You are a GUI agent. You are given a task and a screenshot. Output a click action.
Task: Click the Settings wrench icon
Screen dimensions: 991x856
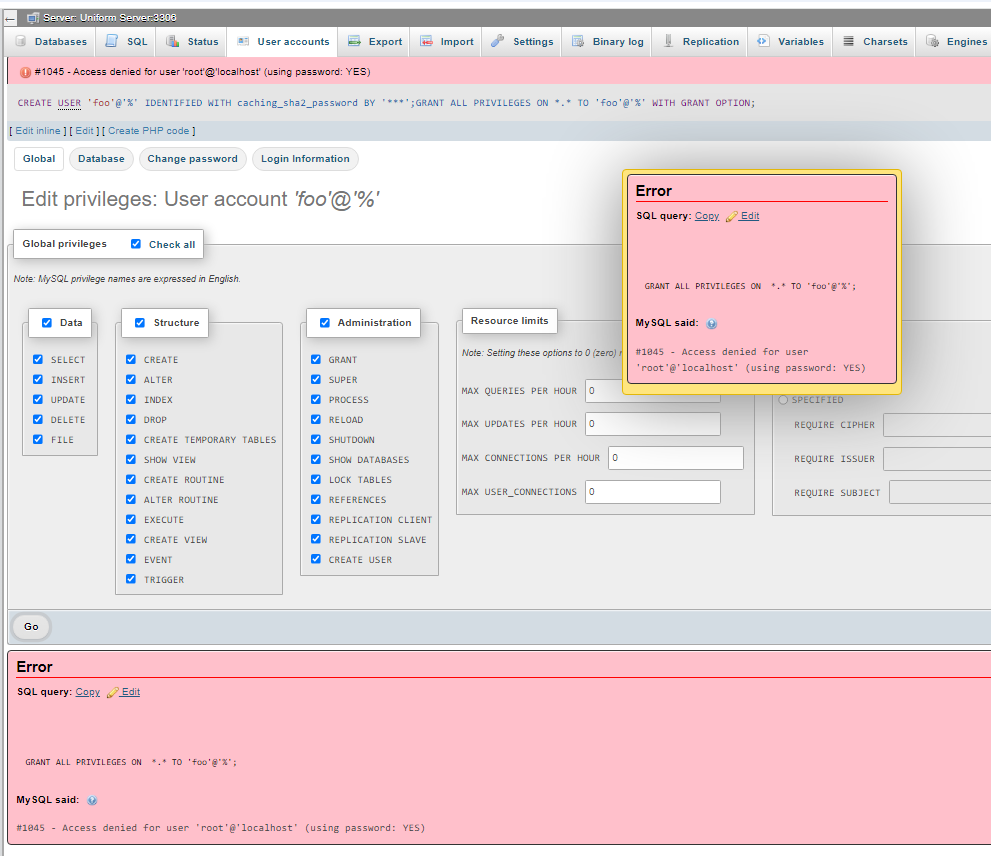point(498,41)
